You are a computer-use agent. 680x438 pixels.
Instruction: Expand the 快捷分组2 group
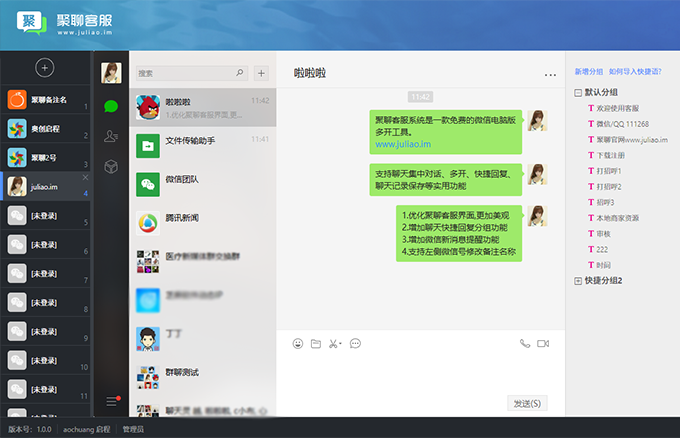(578, 281)
